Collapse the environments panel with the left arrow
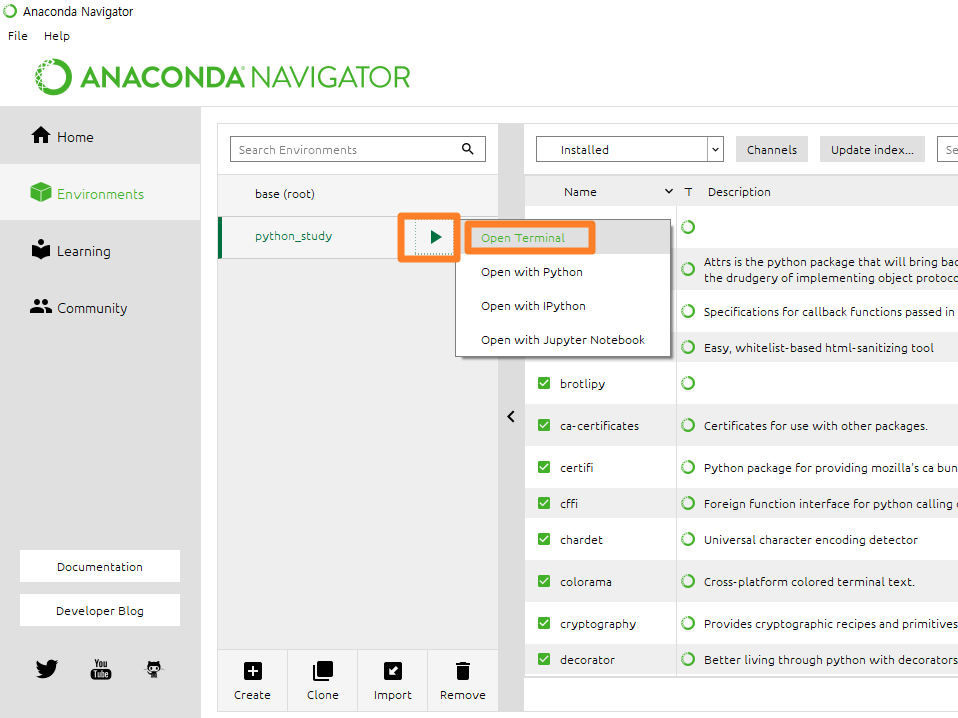958x718 pixels. coord(511,417)
